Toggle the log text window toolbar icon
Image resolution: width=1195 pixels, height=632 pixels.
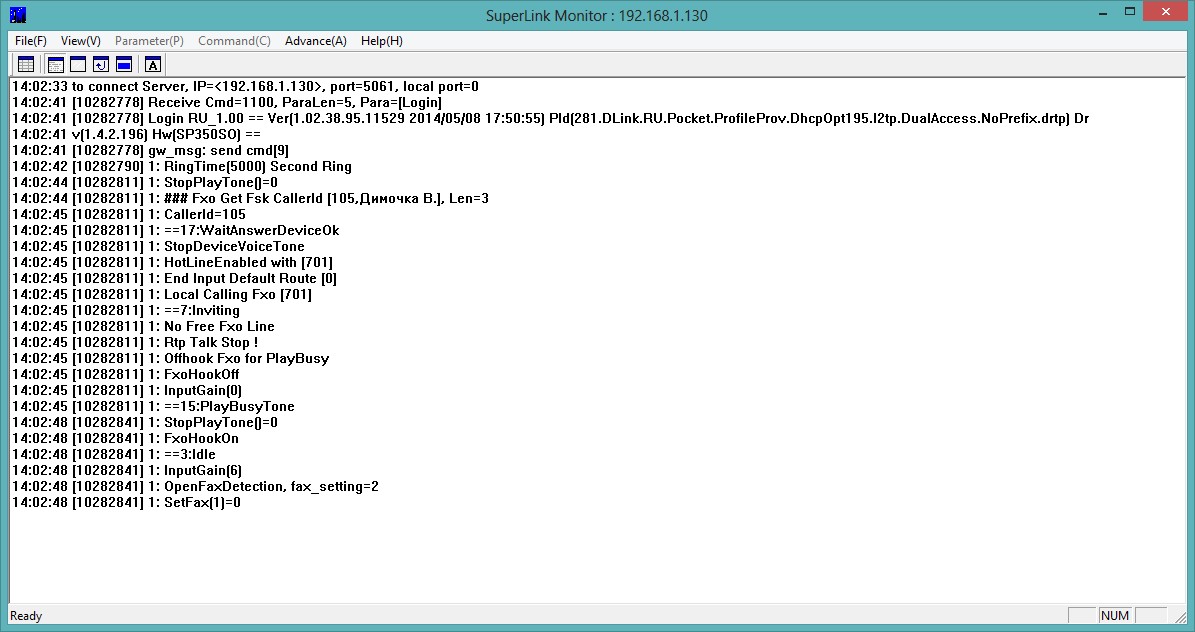pos(56,65)
